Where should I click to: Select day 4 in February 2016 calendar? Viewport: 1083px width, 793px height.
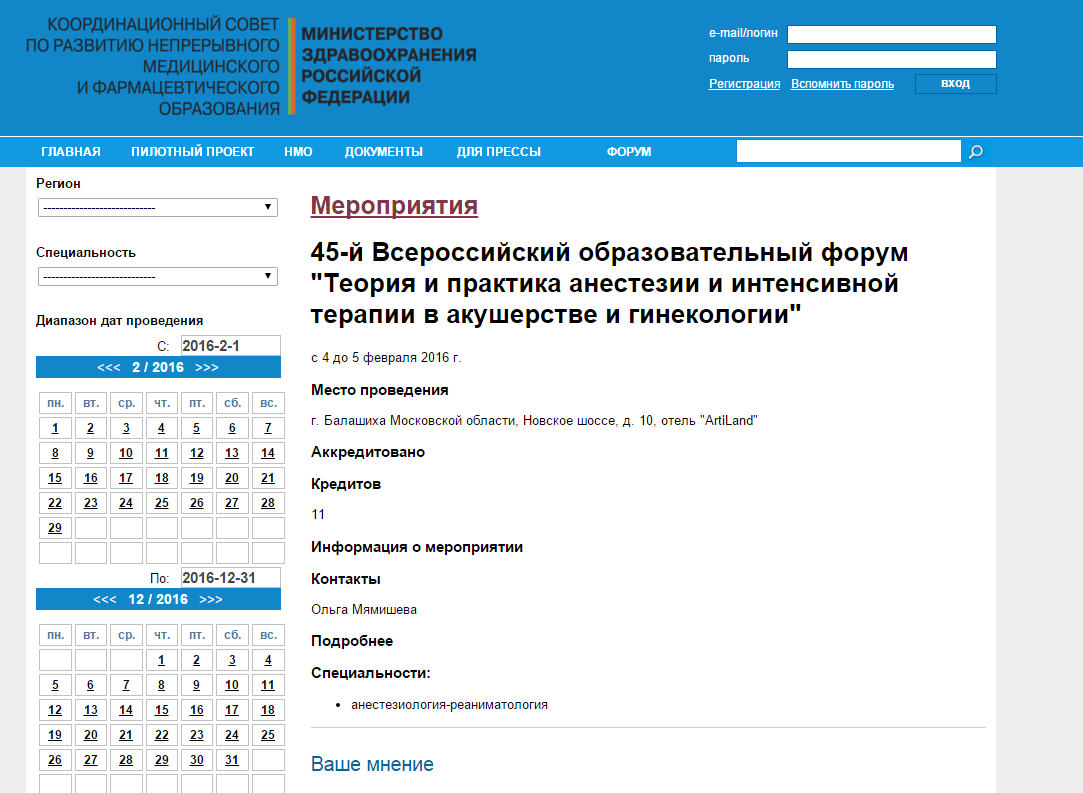(162, 428)
